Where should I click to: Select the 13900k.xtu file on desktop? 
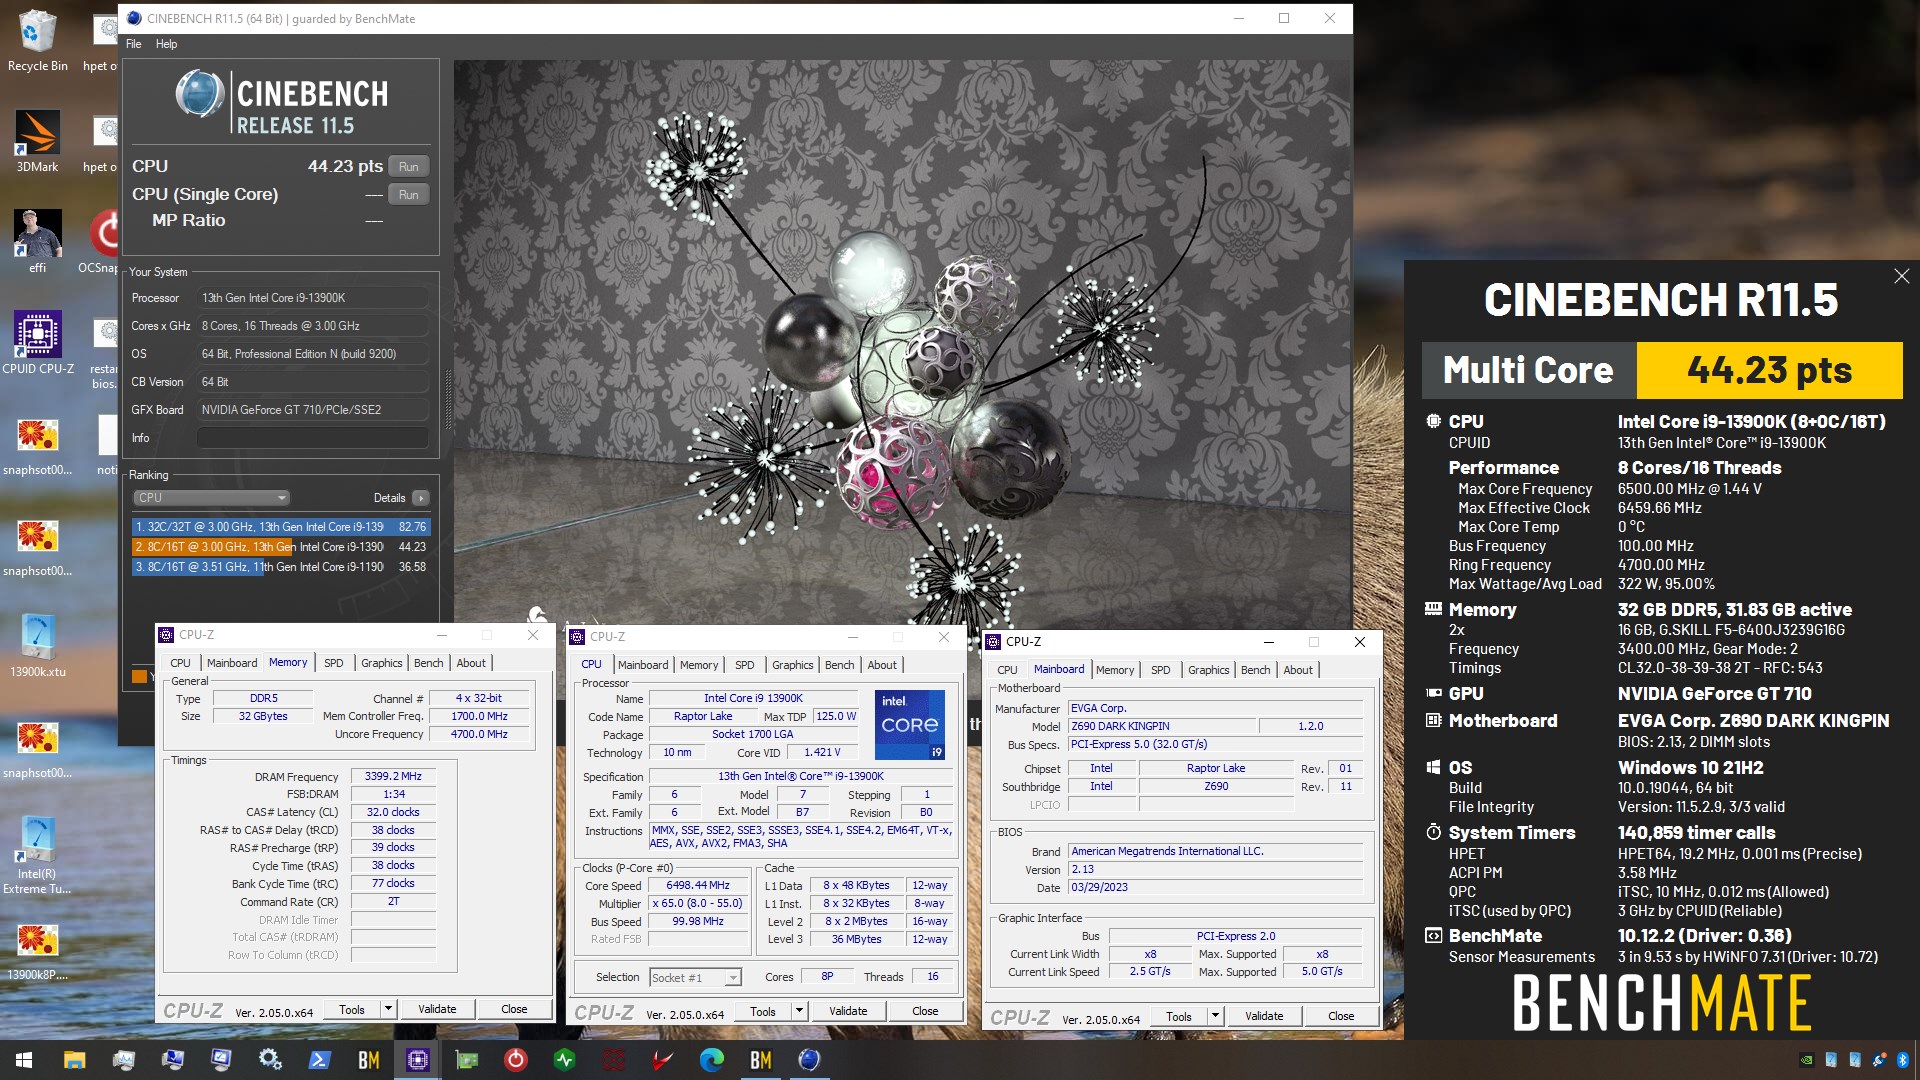(37, 645)
